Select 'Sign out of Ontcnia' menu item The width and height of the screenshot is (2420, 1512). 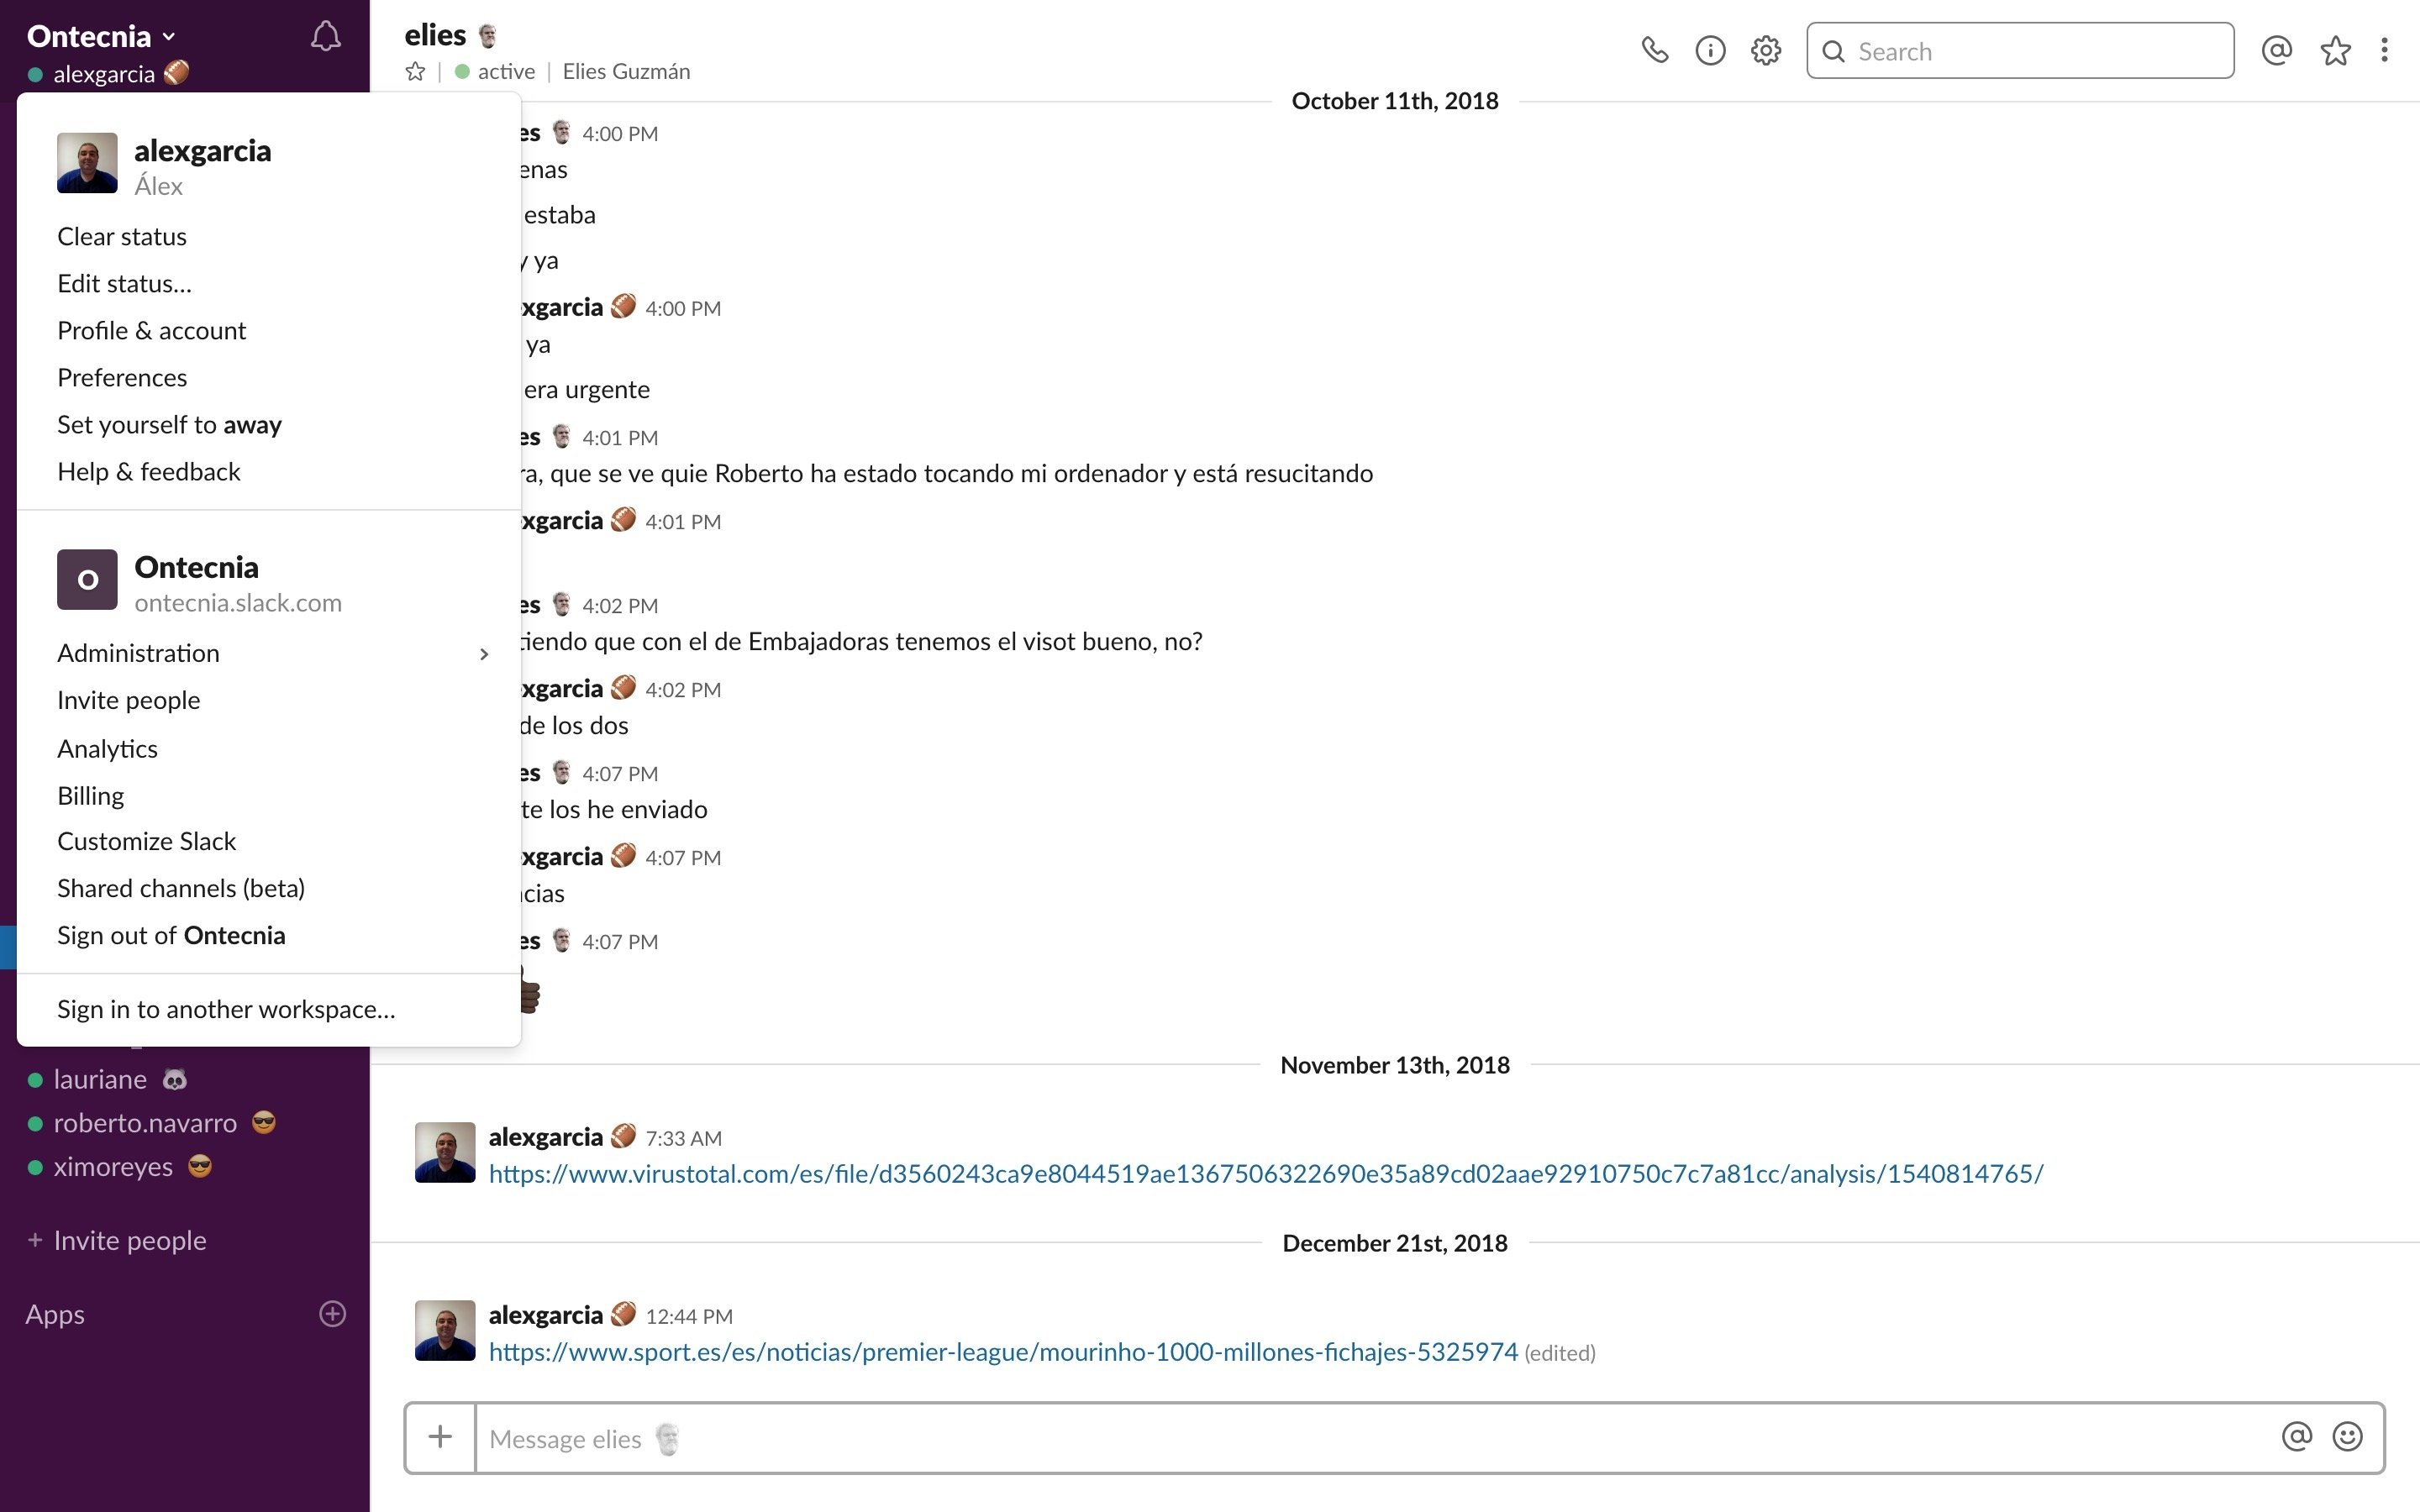171,936
